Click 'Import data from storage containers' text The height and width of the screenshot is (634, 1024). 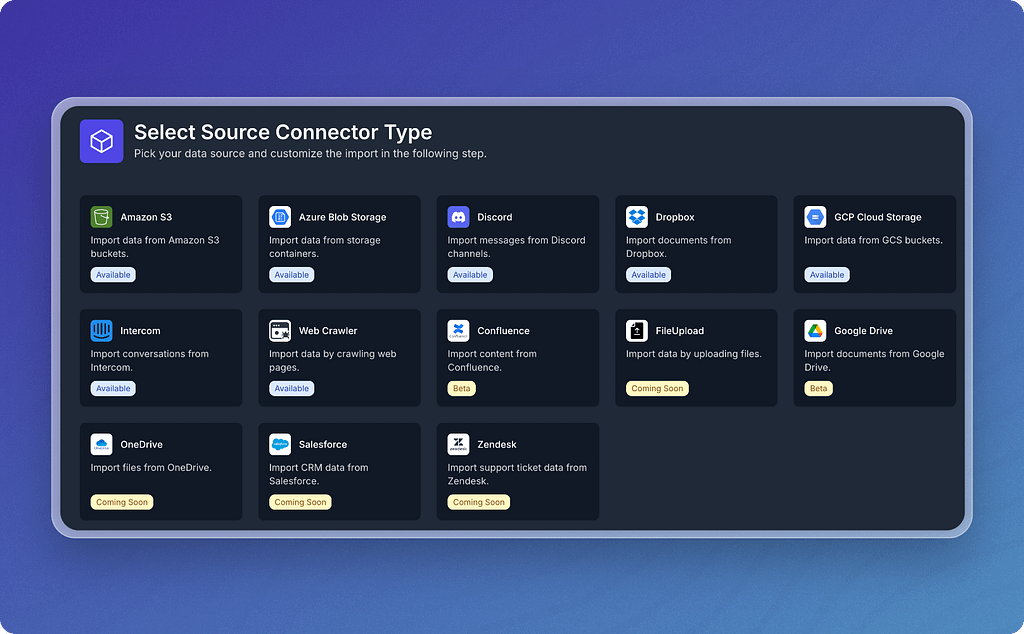pos(325,247)
